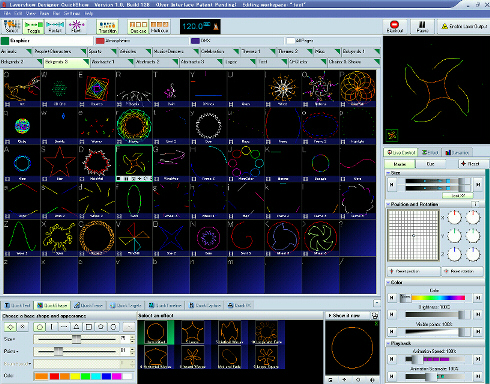Switch to the Live Control tab

(401, 153)
